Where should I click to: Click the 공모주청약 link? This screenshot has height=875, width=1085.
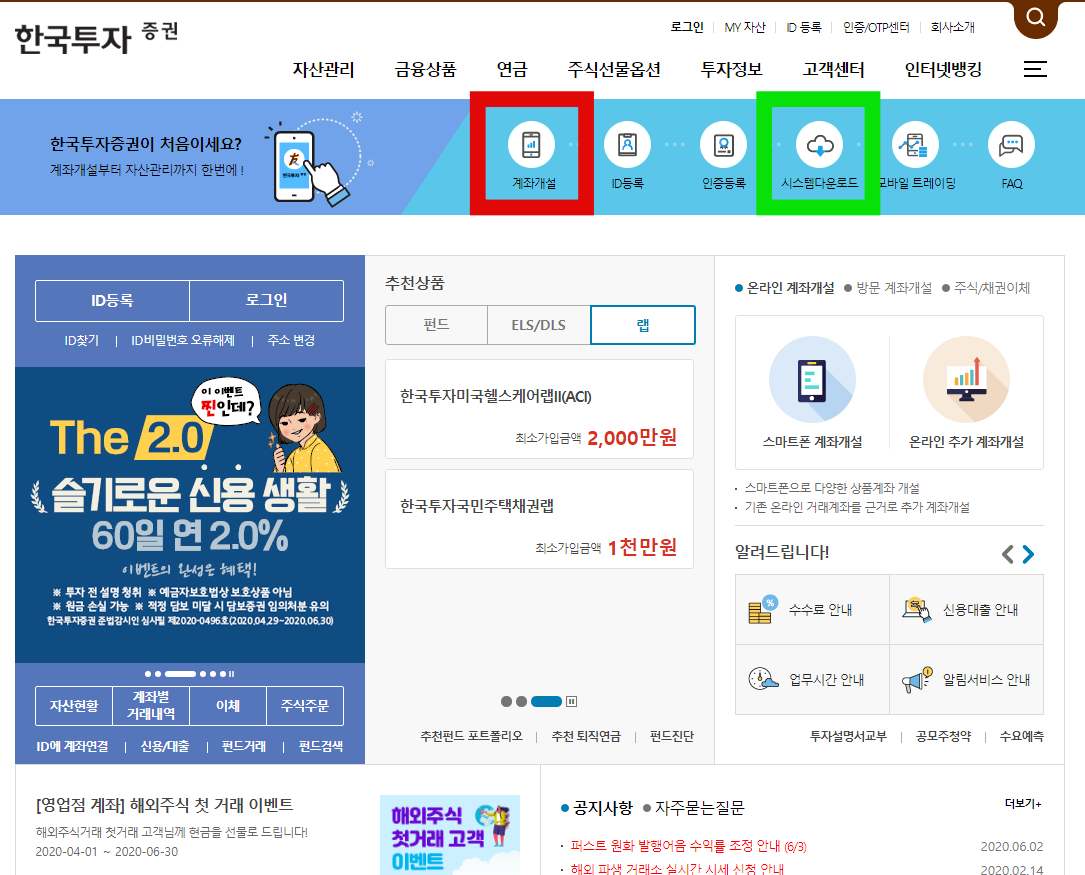click(x=943, y=736)
